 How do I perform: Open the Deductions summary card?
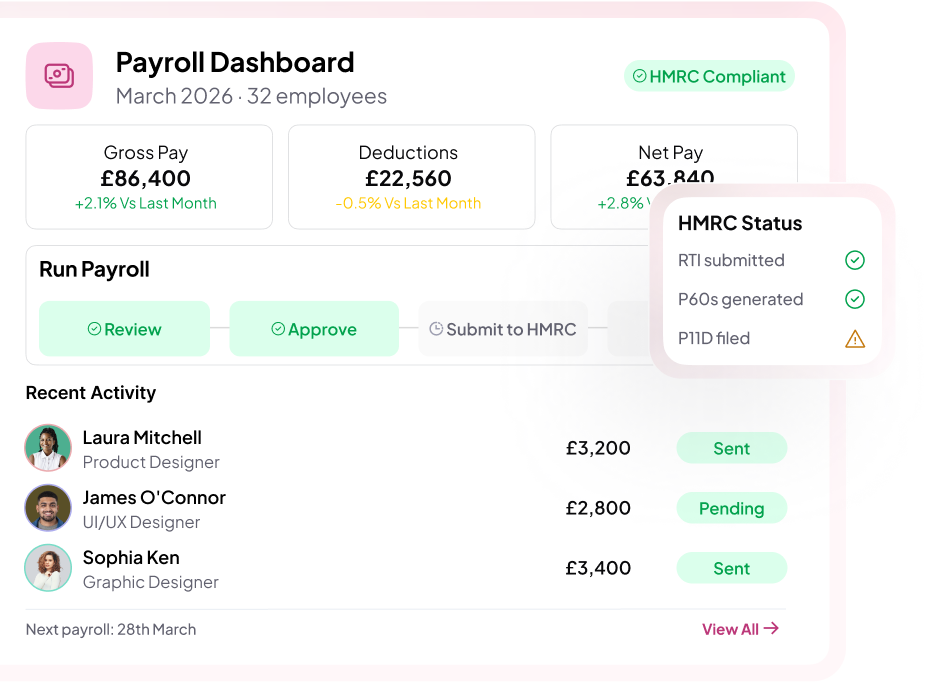tap(408, 177)
